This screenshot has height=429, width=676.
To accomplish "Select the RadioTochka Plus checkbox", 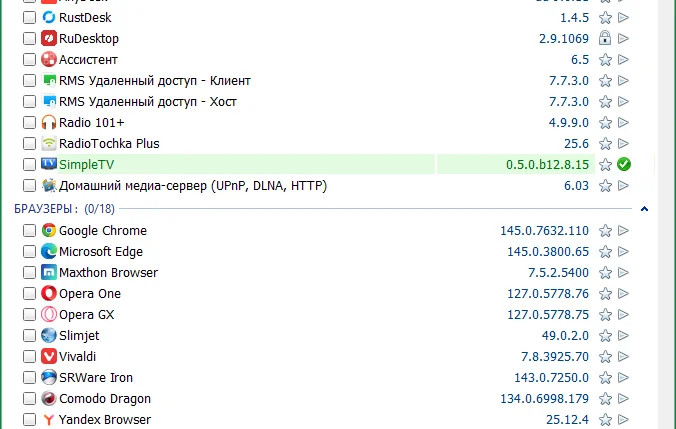I will pos(29,144).
